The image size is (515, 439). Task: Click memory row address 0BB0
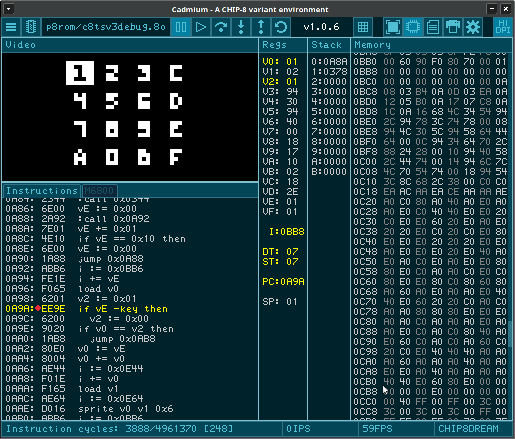(365, 62)
